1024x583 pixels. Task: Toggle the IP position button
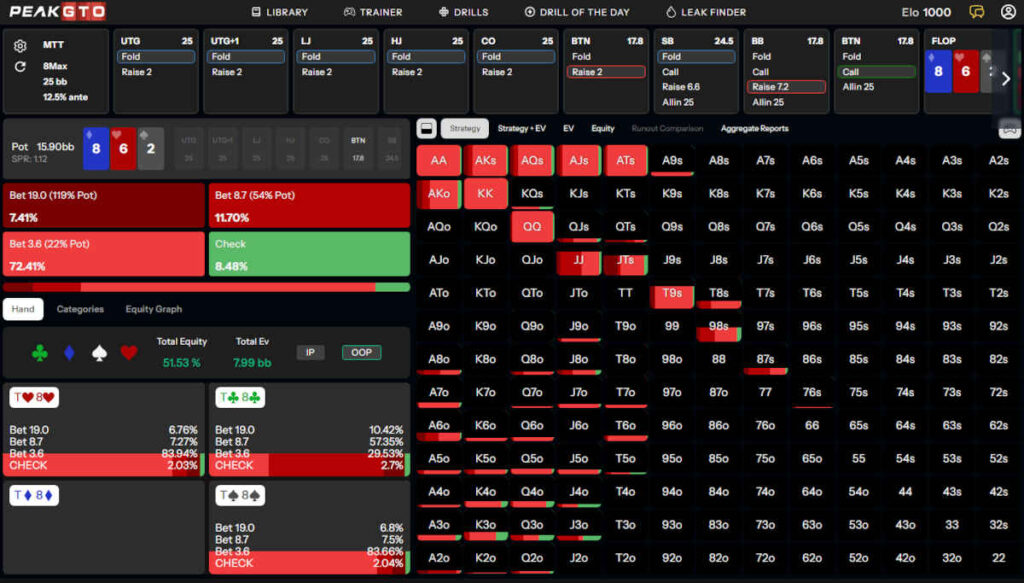coord(310,352)
